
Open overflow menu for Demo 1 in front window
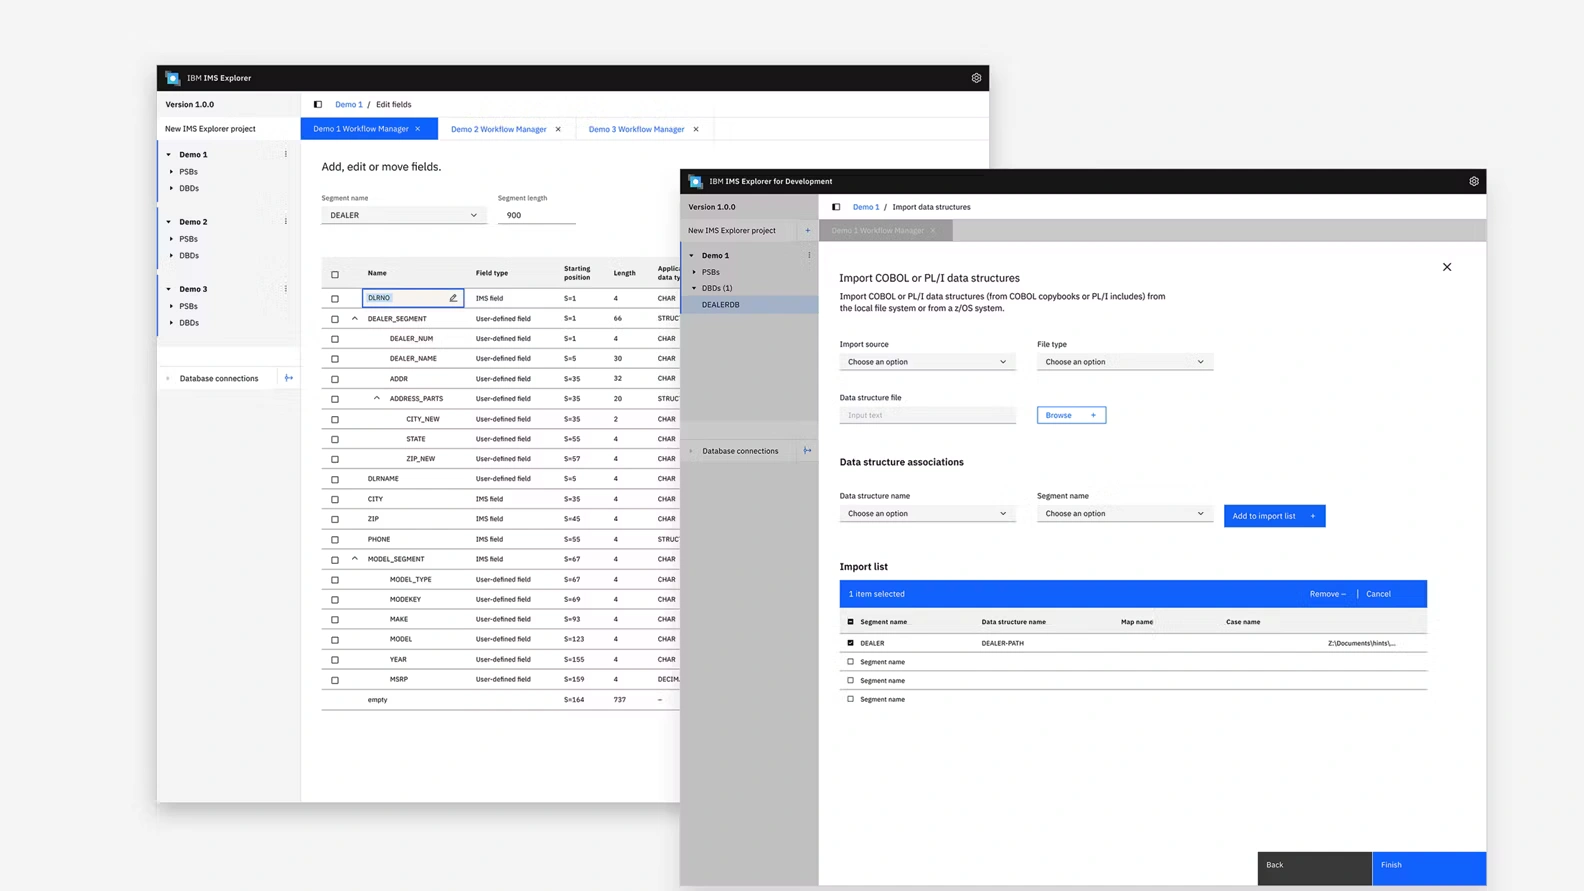pos(809,255)
